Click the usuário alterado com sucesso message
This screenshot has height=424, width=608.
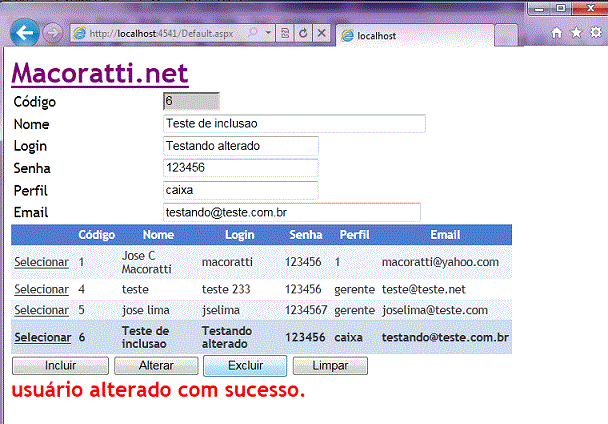click(x=158, y=390)
